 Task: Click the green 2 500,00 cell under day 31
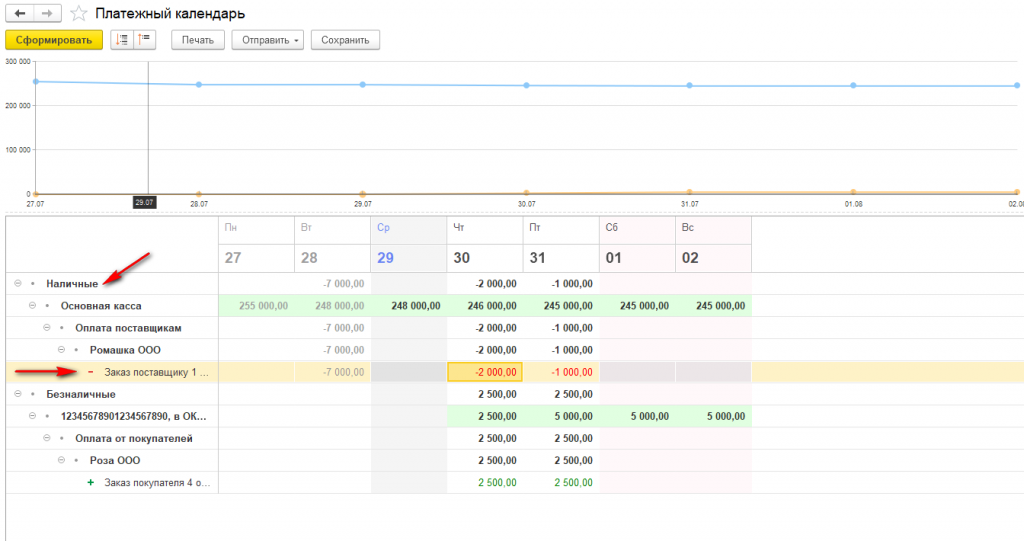coord(561,482)
